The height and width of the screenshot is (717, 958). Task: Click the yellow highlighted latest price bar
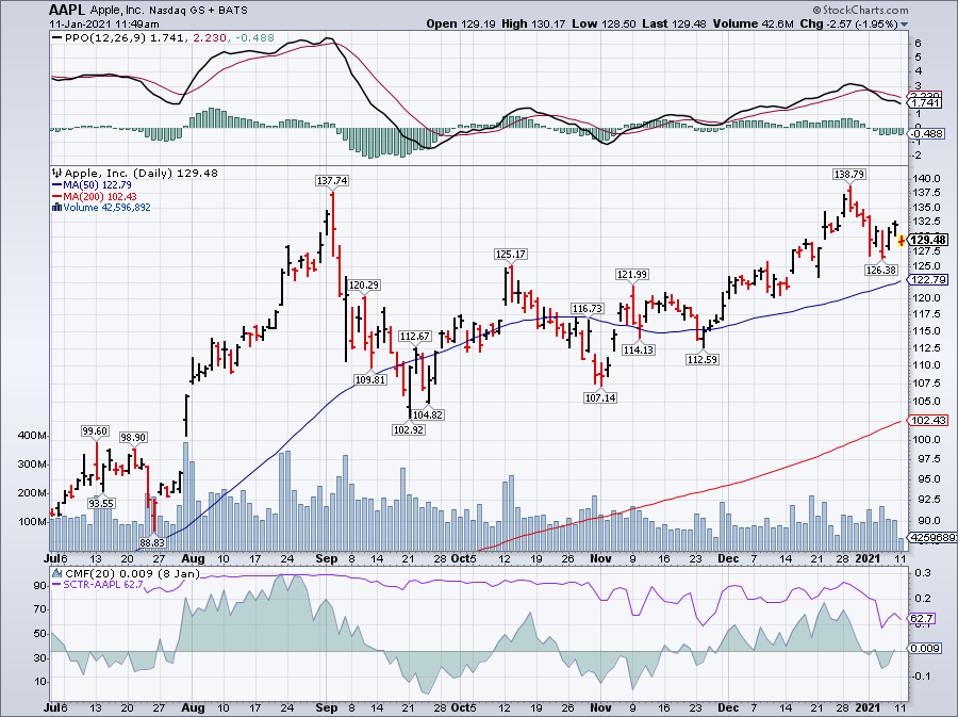click(901, 242)
